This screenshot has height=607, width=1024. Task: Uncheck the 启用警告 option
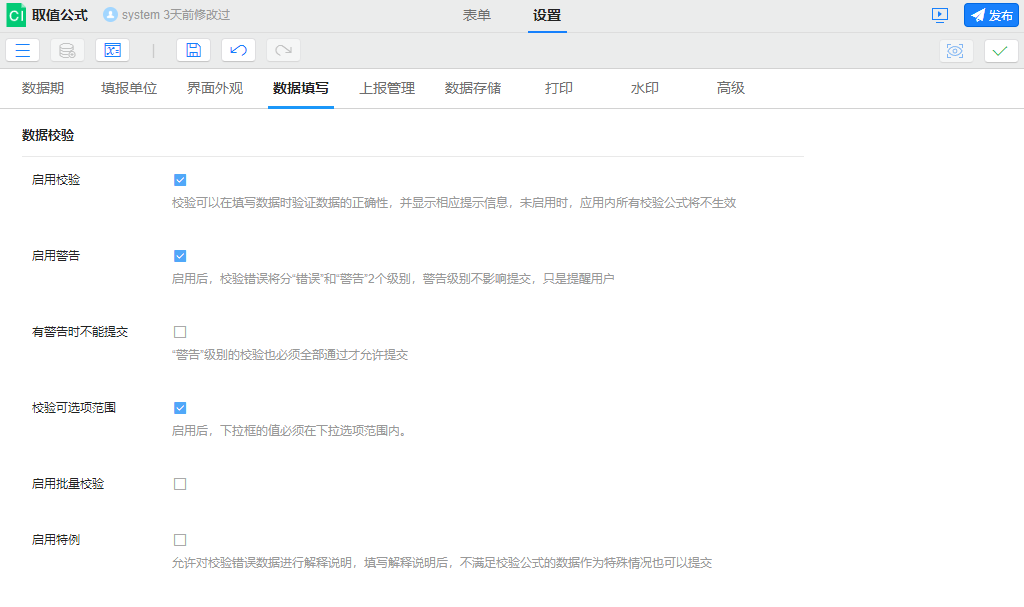click(x=180, y=255)
